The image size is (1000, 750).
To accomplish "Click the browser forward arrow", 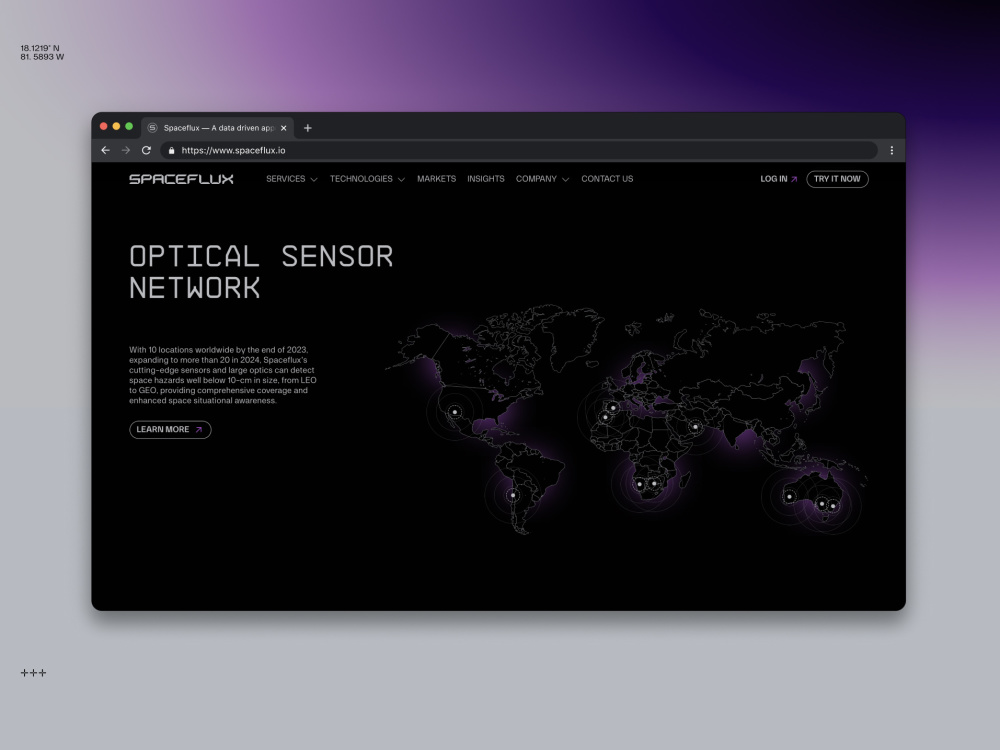I will tap(126, 151).
